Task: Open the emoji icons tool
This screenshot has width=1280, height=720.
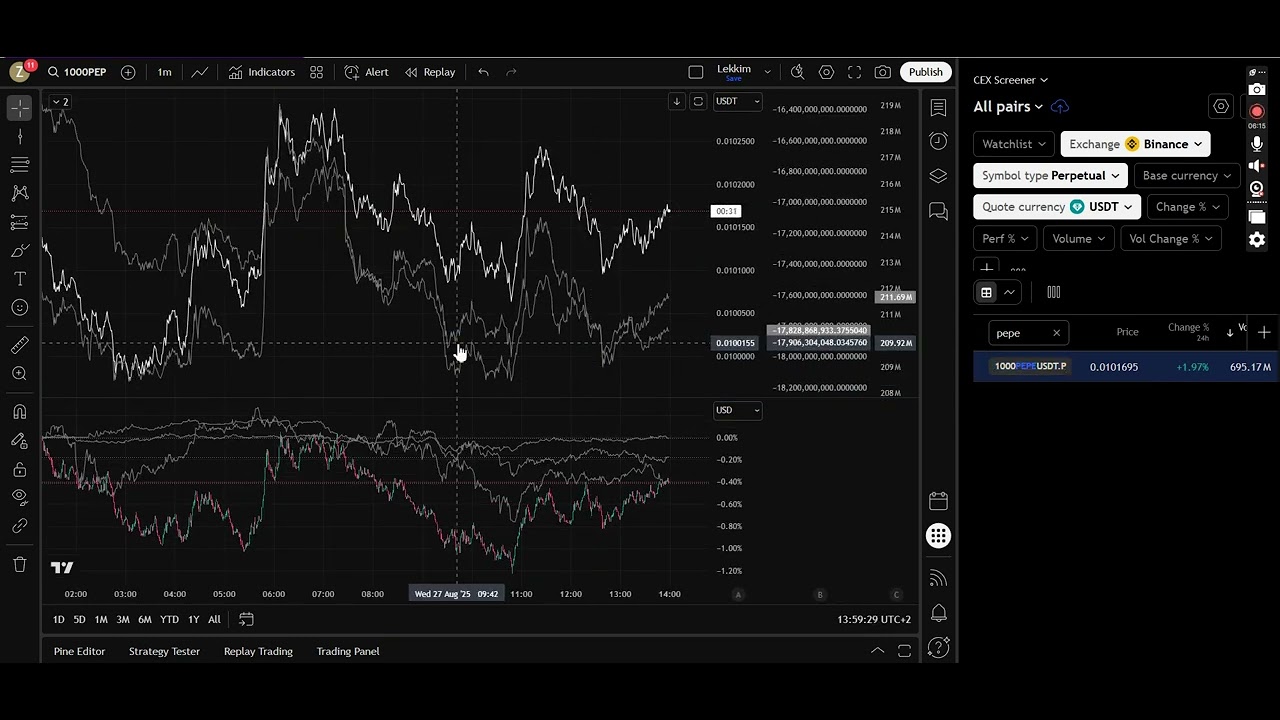Action: click(x=19, y=308)
